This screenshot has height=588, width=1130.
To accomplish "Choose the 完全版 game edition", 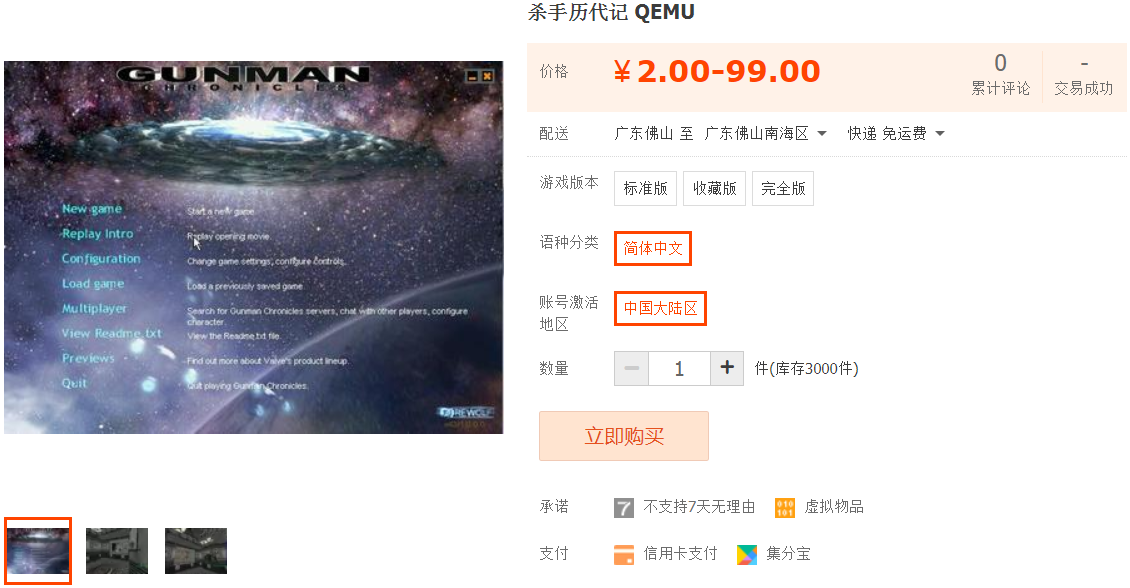I will pyautogui.click(x=783, y=188).
